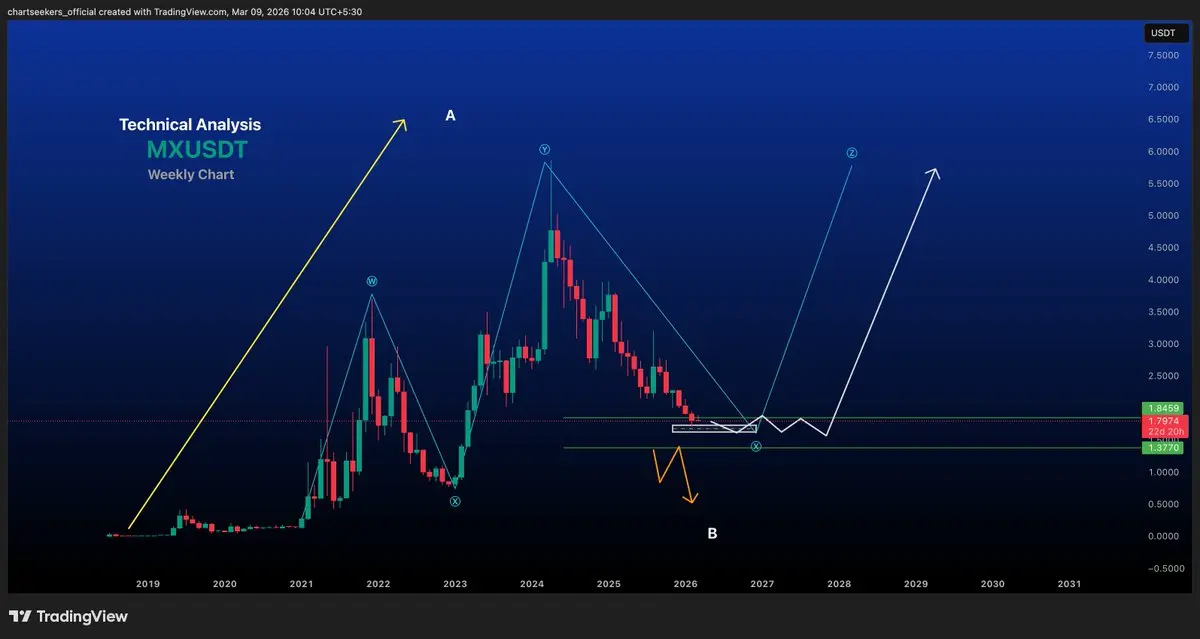Click the 3.5000 price axis value
Image resolution: width=1200 pixels, height=639 pixels.
(1162, 312)
